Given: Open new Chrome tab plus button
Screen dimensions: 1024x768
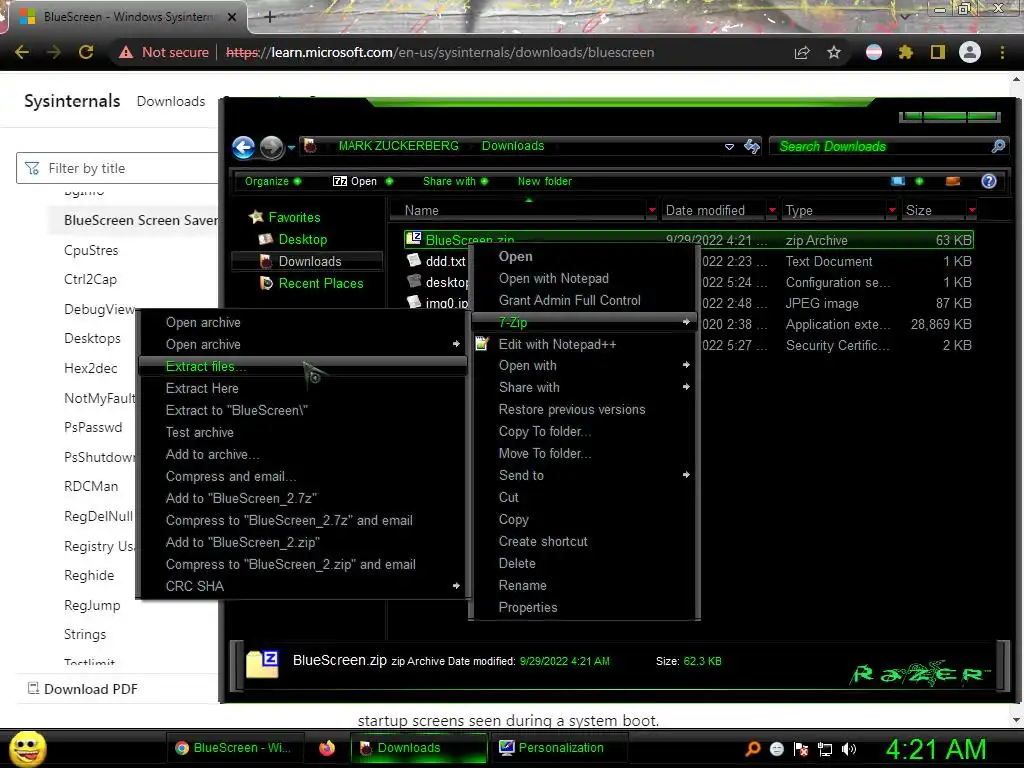Looking at the screenshot, I should coord(269,17).
